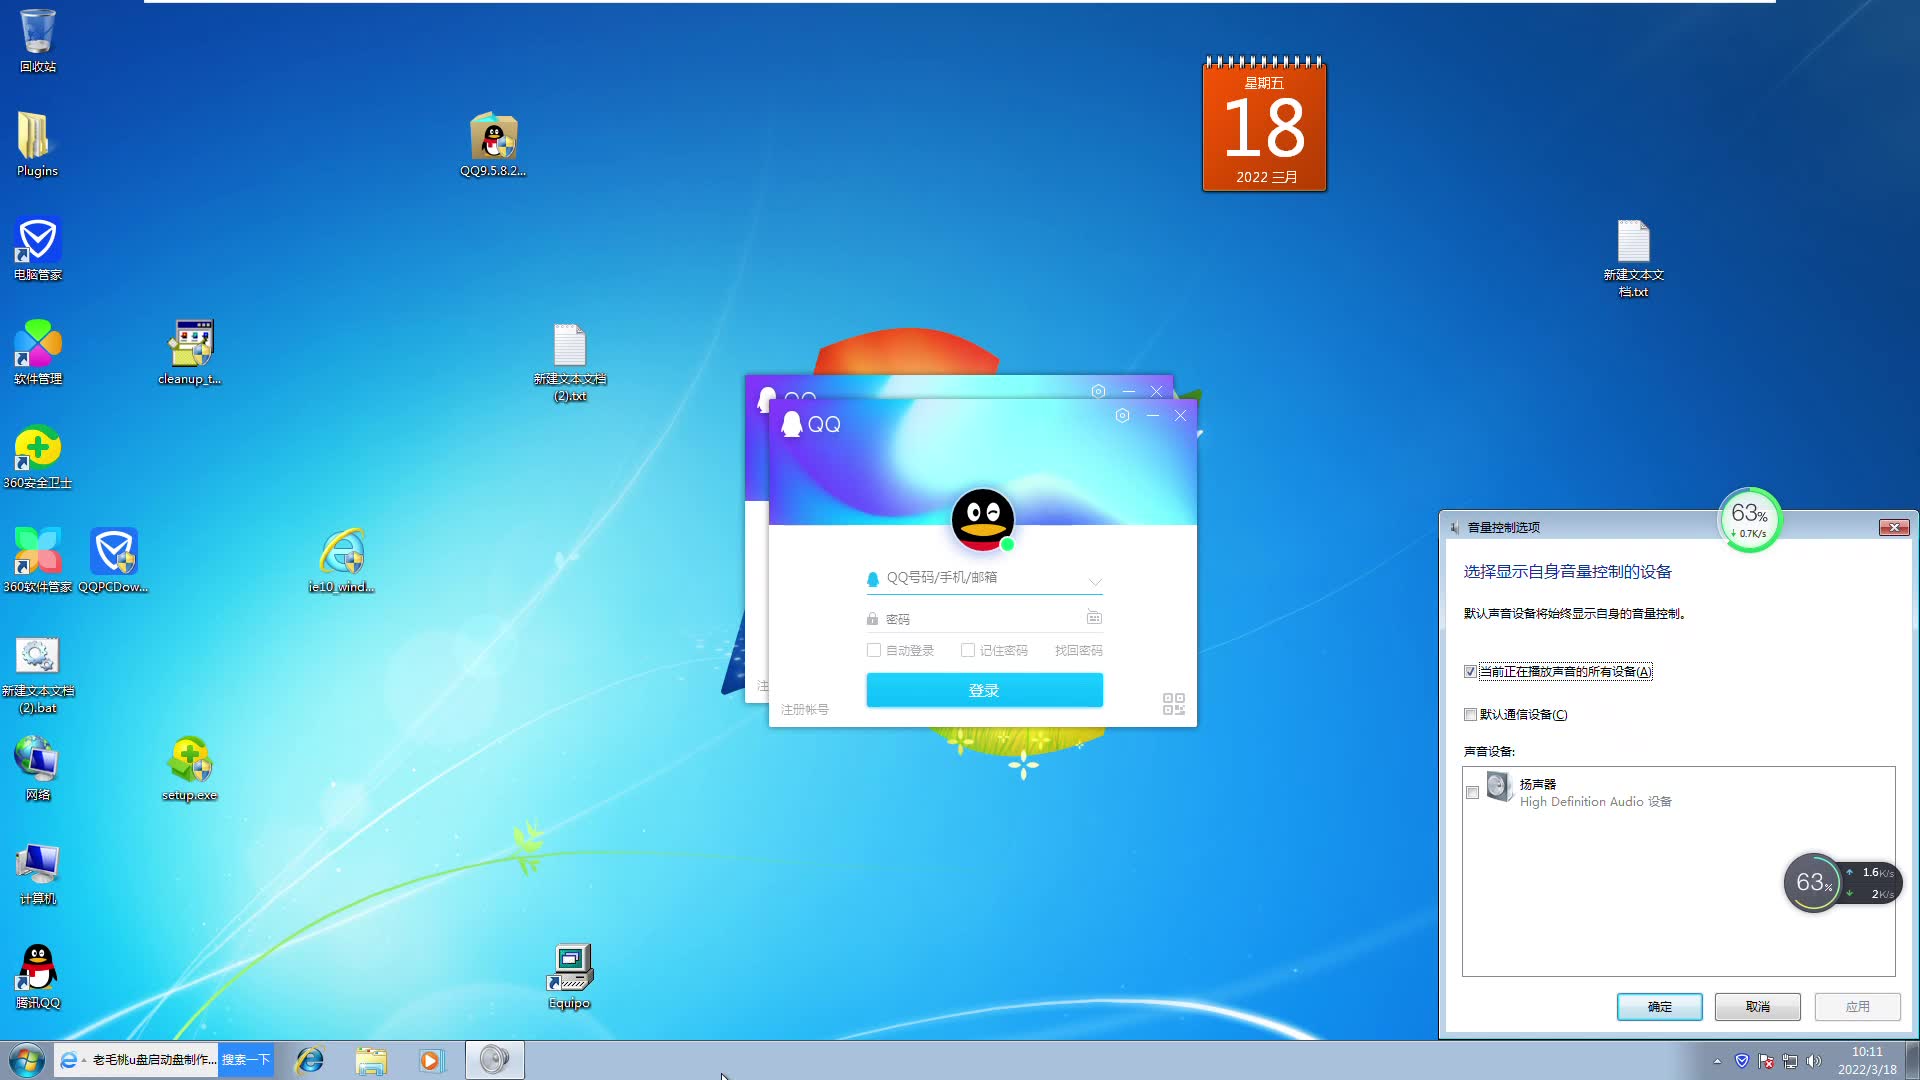The width and height of the screenshot is (1920, 1080).
Task: Select 新建文本文档 (2).txt file icon
Action: (570, 362)
